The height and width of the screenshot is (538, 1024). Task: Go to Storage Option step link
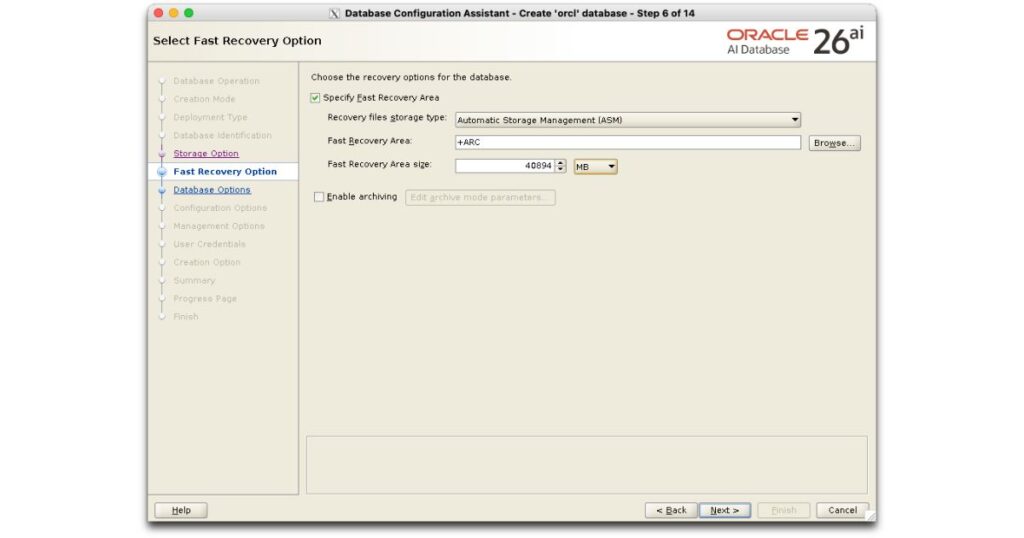coord(206,153)
